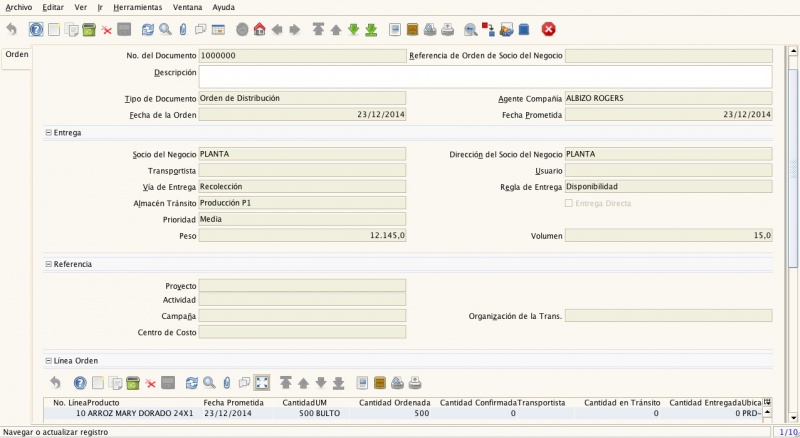800x438 pixels.
Task: Click the red circle exit icon
Action: tap(549, 30)
